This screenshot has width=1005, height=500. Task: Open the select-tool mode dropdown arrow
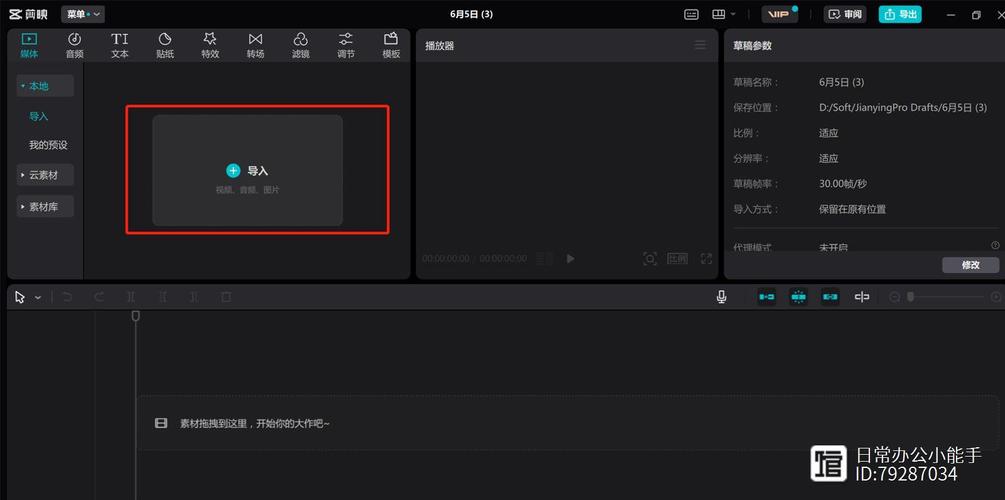click(38, 297)
